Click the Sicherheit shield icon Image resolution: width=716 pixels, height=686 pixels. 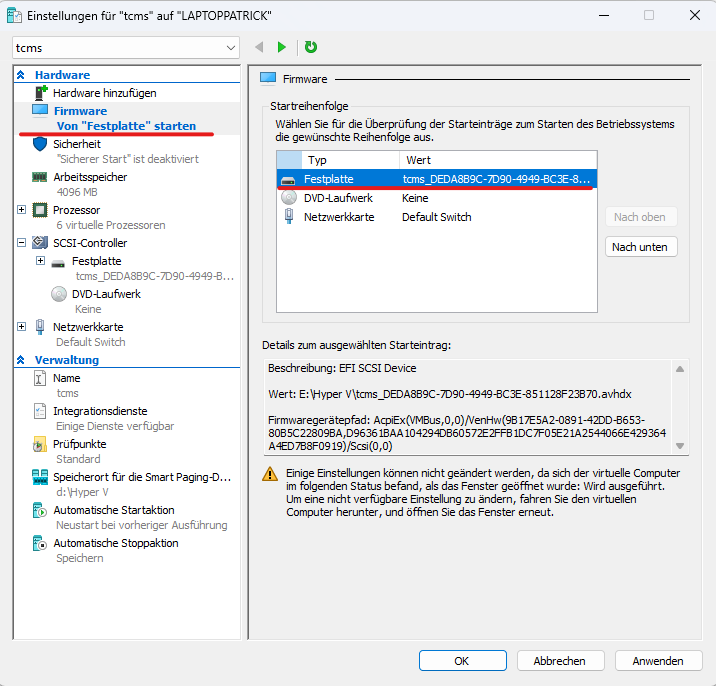40,144
